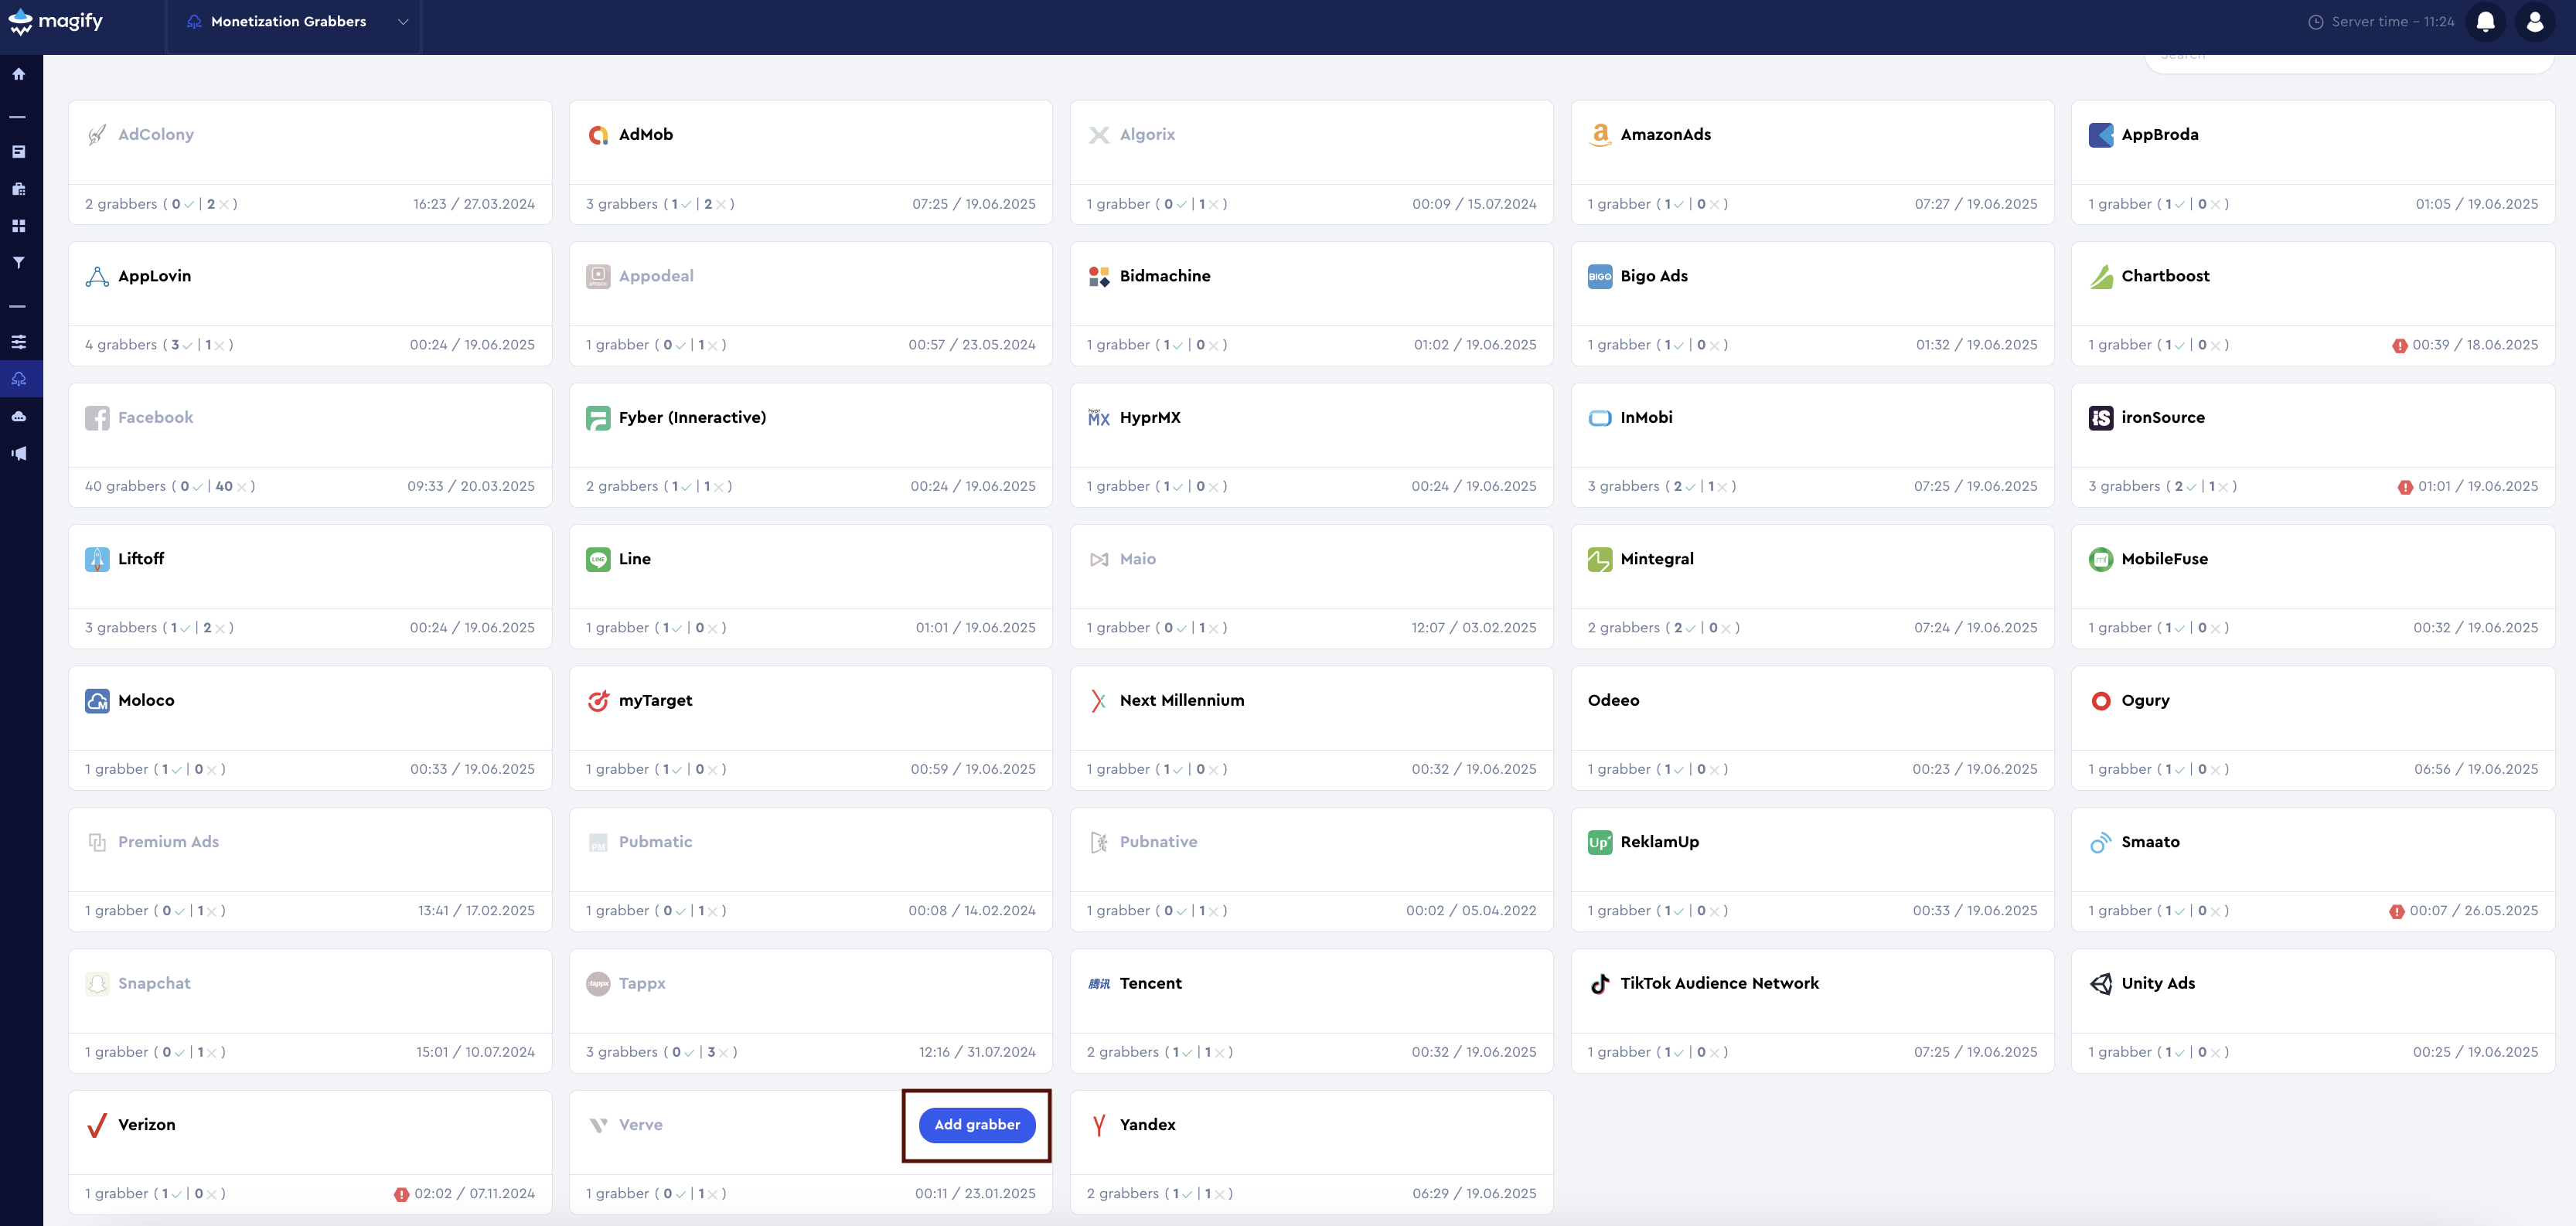This screenshot has width=2576, height=1226.
Task: Click the megaphone icon in sidebar
Action: pyautogui.click(x=19, y=453)
